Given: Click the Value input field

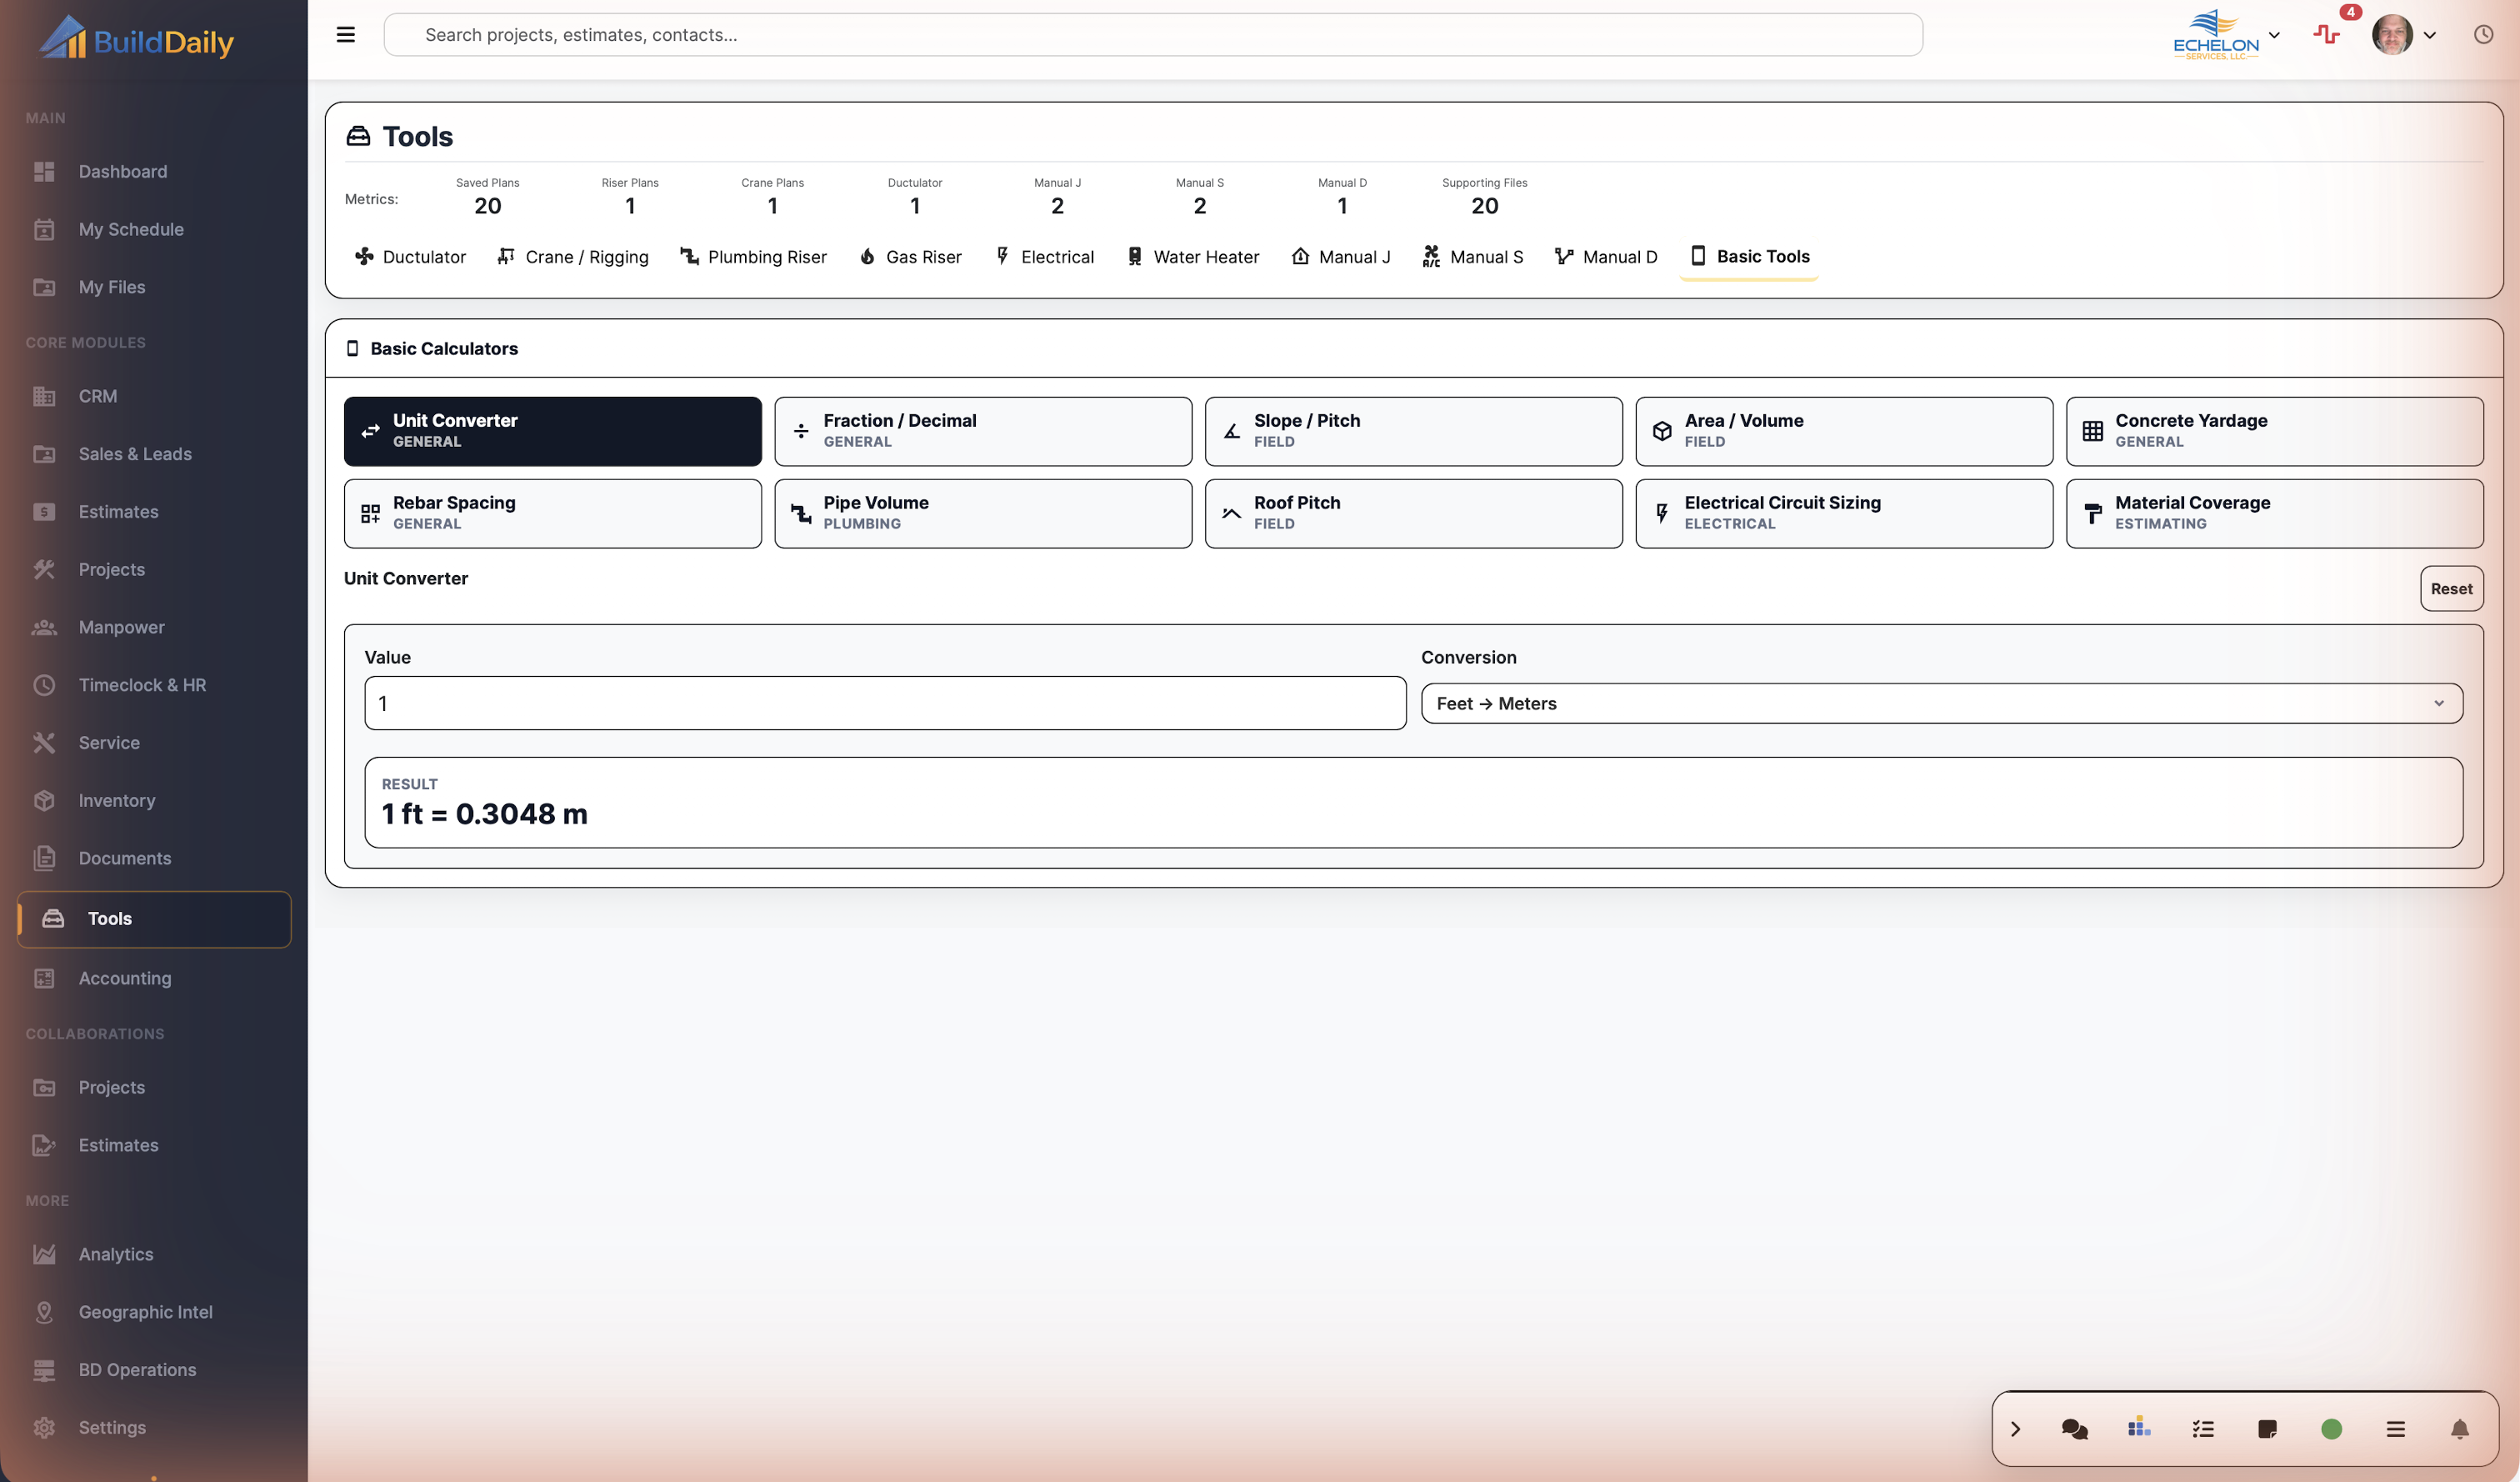Looking at the screenshot, I should click(x=885, y=703).
